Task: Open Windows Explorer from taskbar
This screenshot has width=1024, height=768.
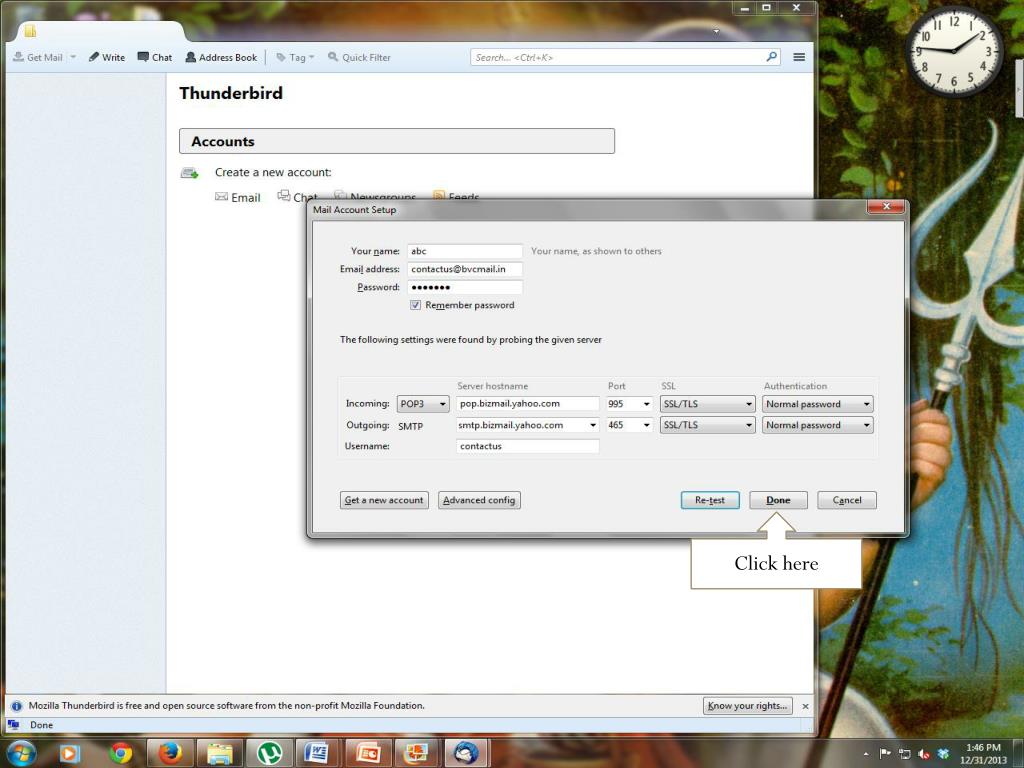Action: click(220, 754)
